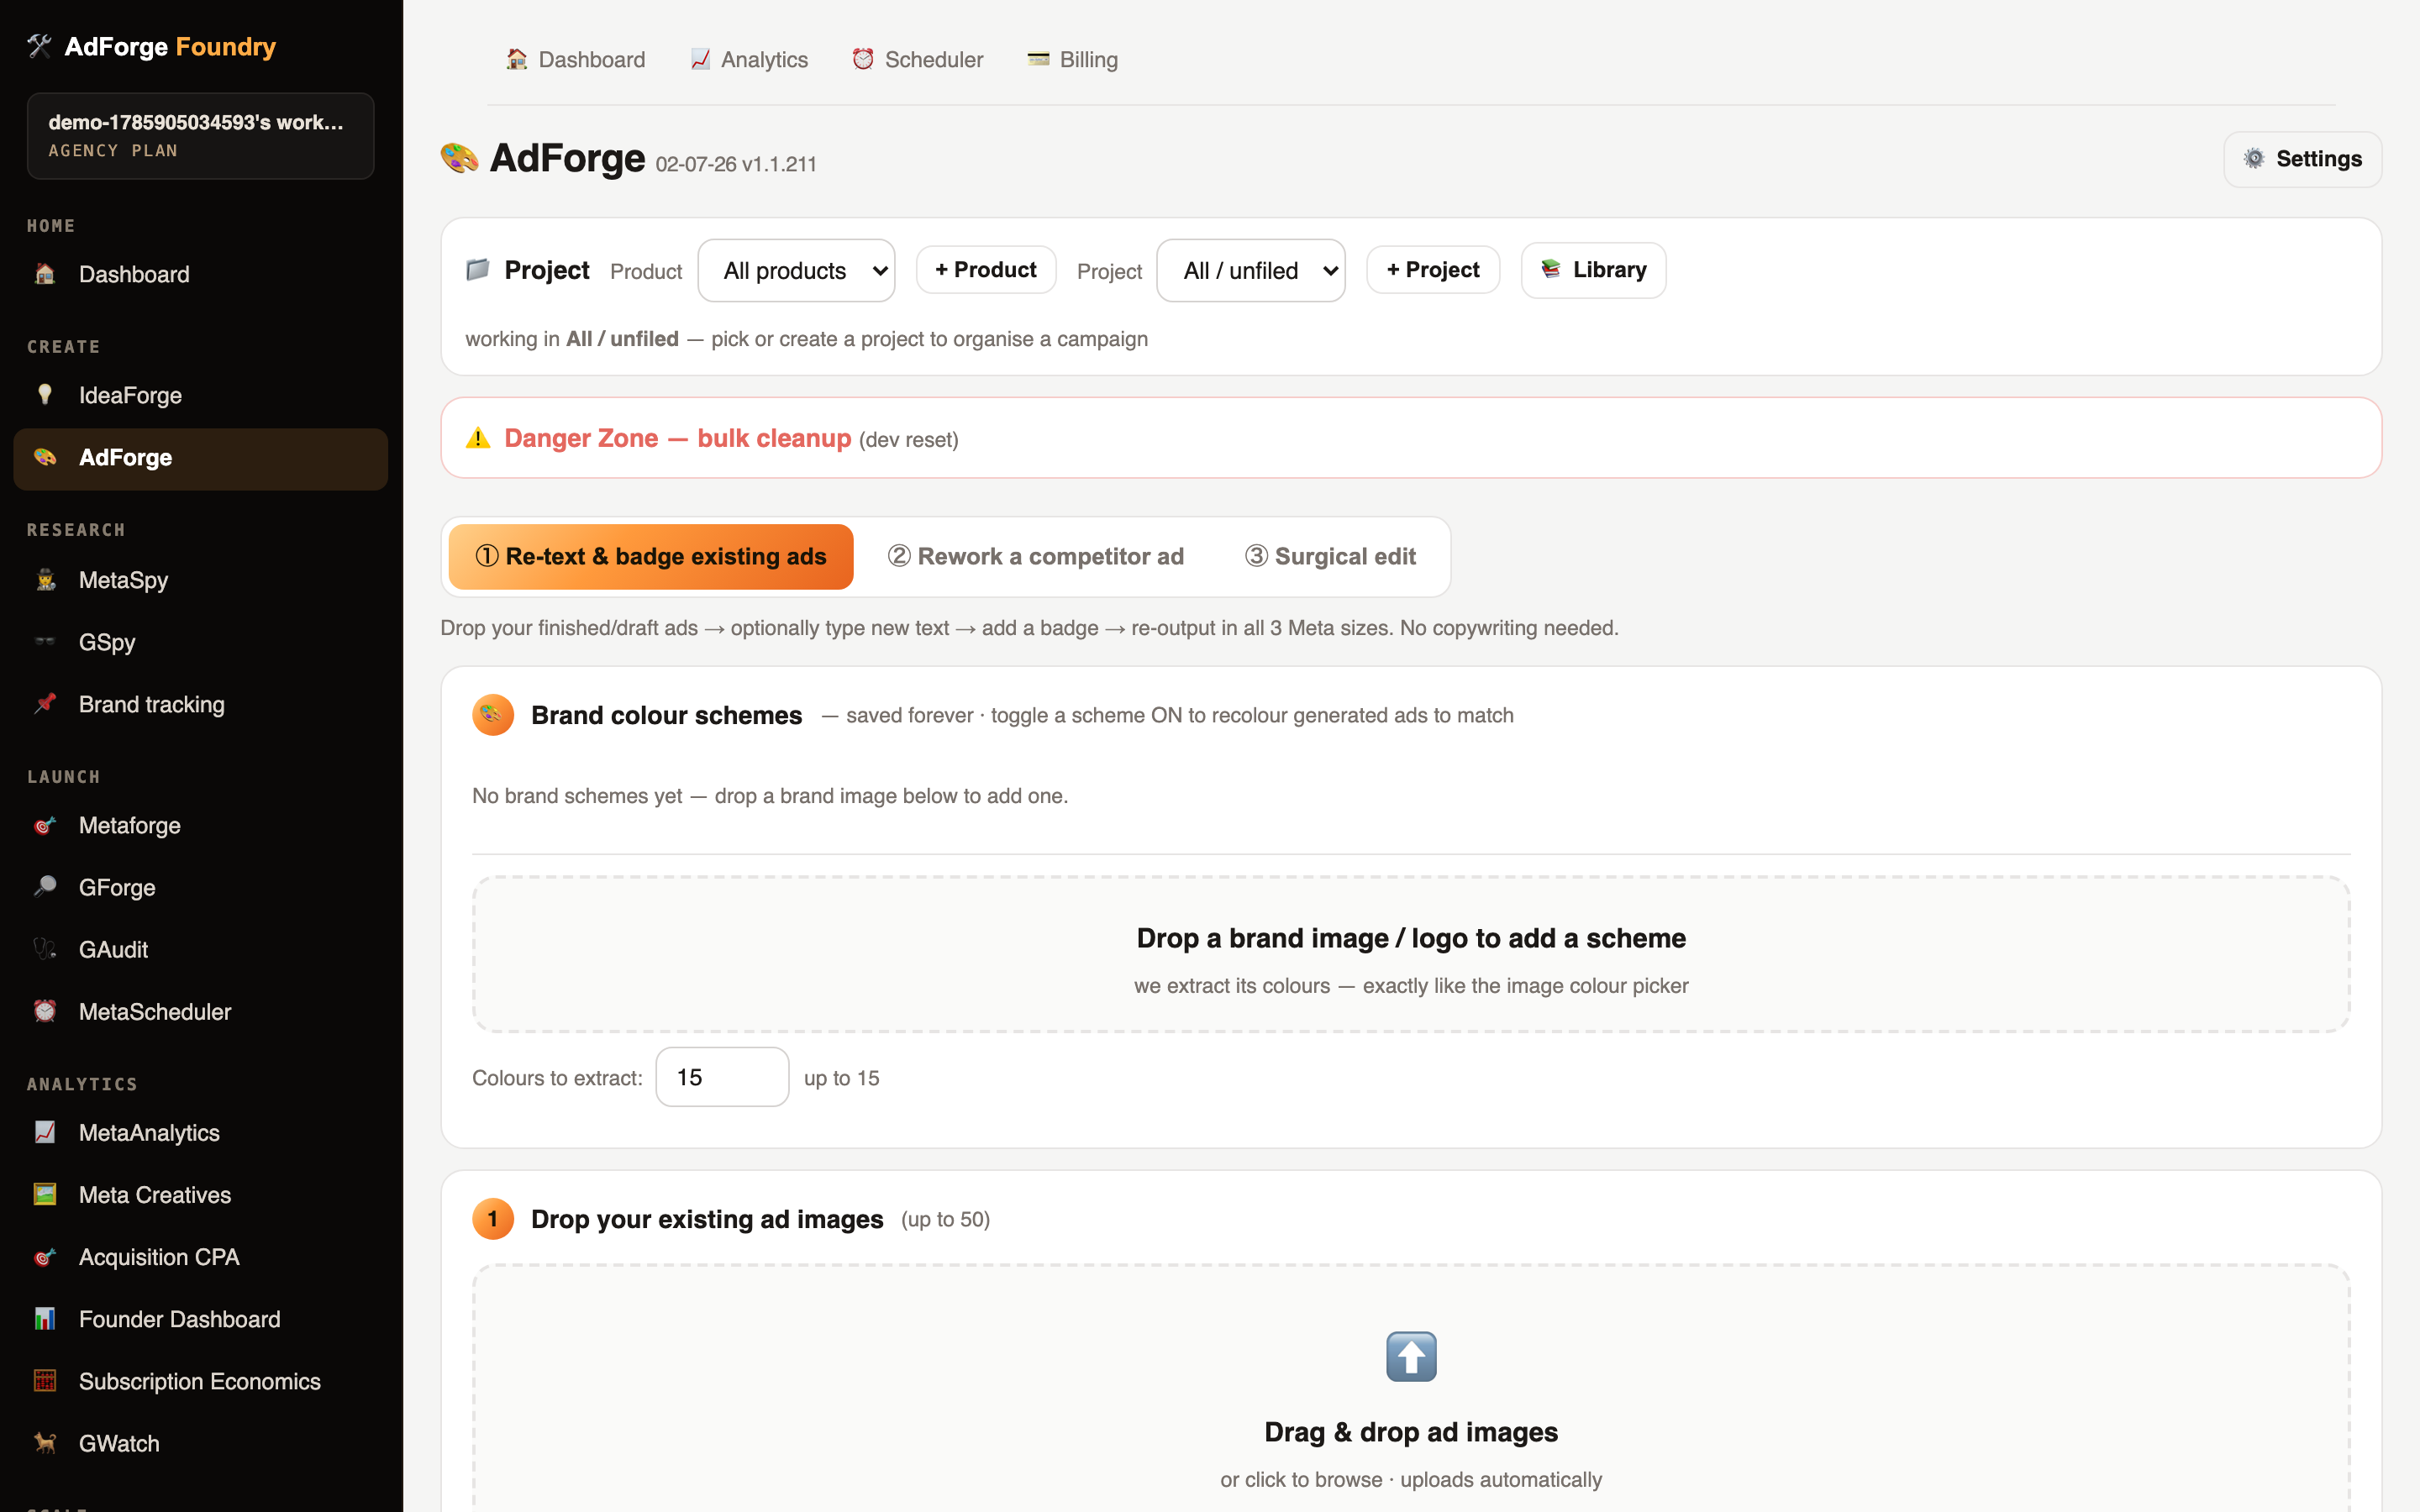2420x1512 pixels.
Task: Open the All / unfiled project dropdown
Action: 1250,270
